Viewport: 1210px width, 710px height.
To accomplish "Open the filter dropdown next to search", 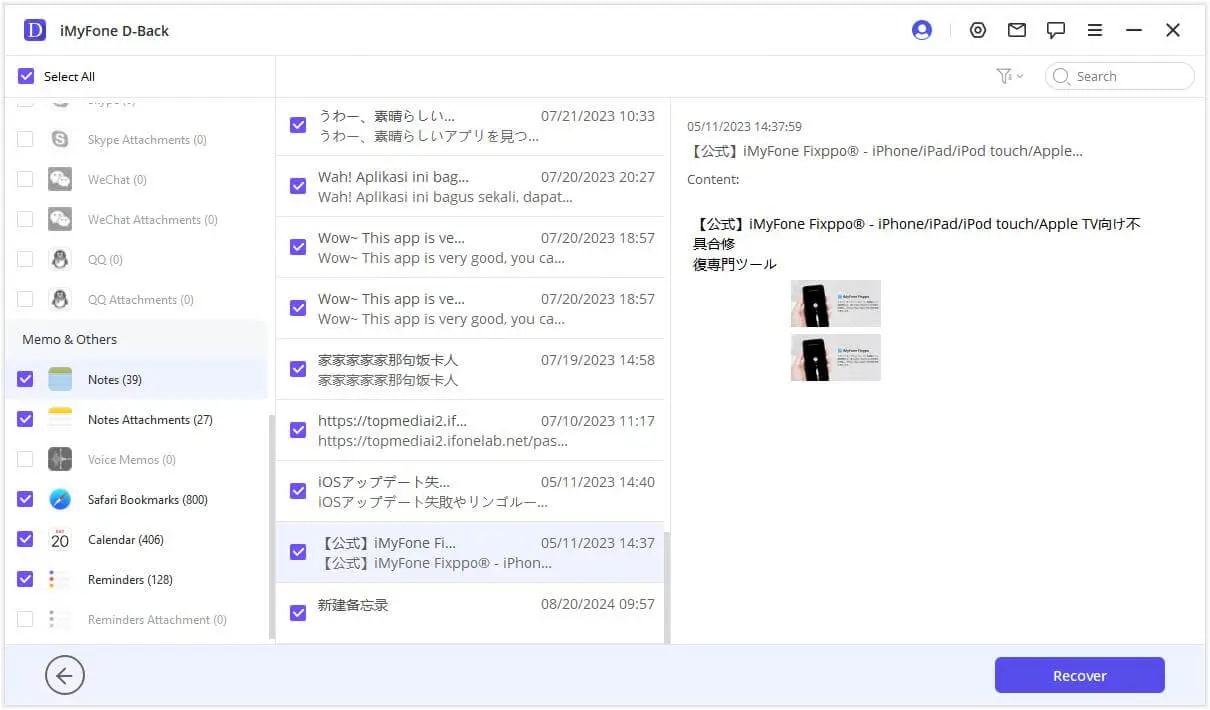I will click(x=1009, y=76).
